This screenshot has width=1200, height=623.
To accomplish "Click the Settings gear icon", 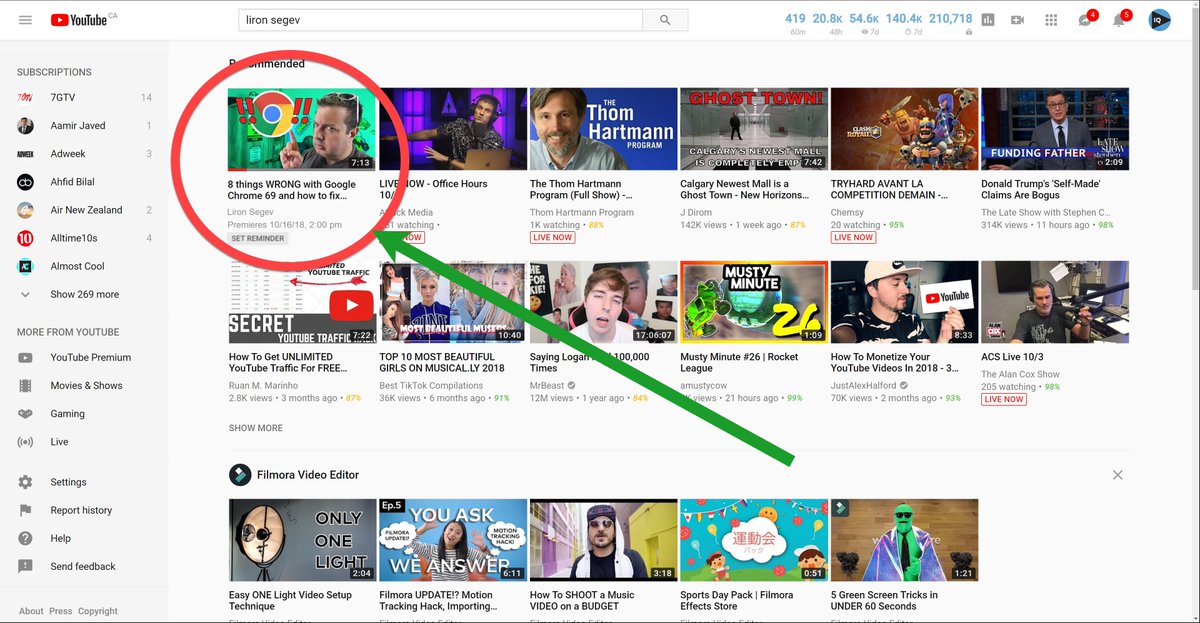I will 26,482.
